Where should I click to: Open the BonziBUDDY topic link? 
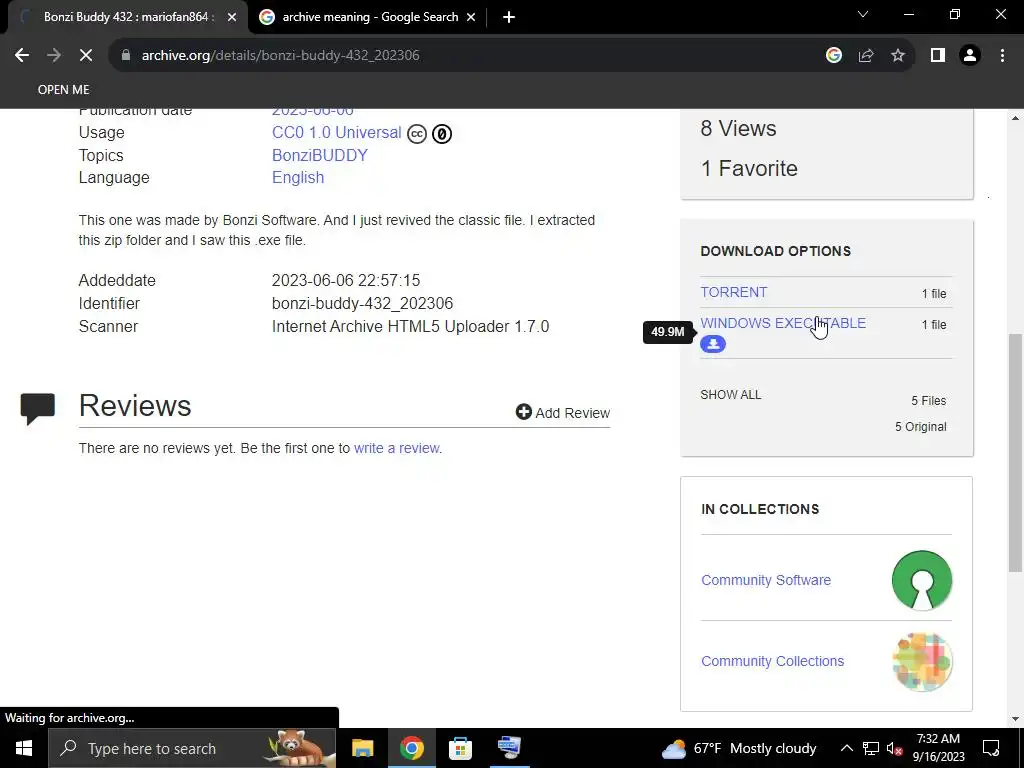pos(320,155)
